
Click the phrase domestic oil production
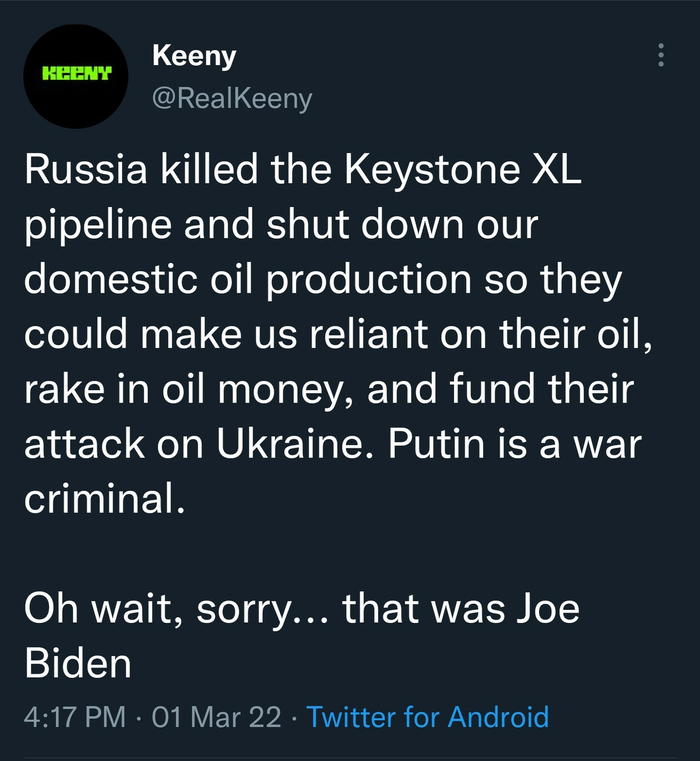tap(249, 281)
